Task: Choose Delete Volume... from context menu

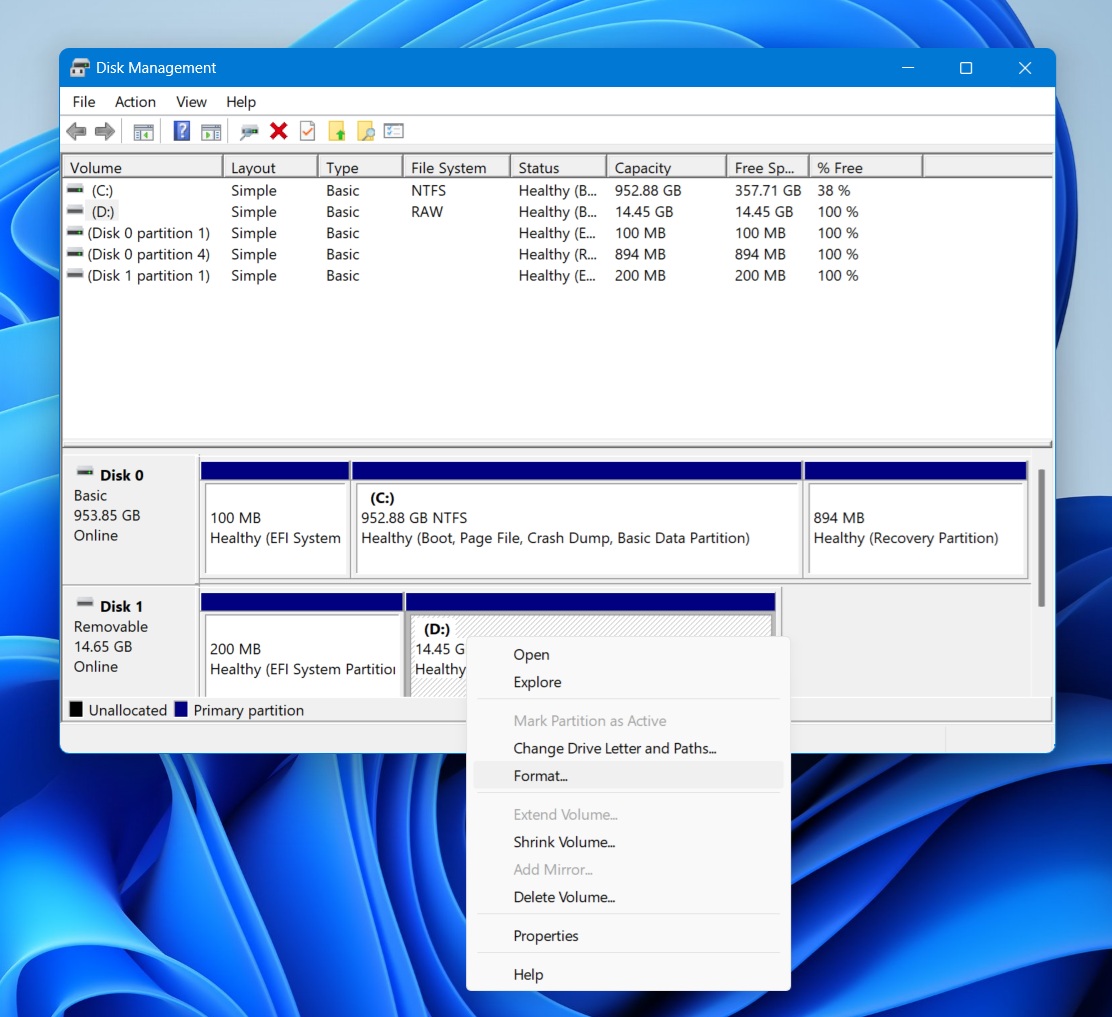Action: [628, 897]
